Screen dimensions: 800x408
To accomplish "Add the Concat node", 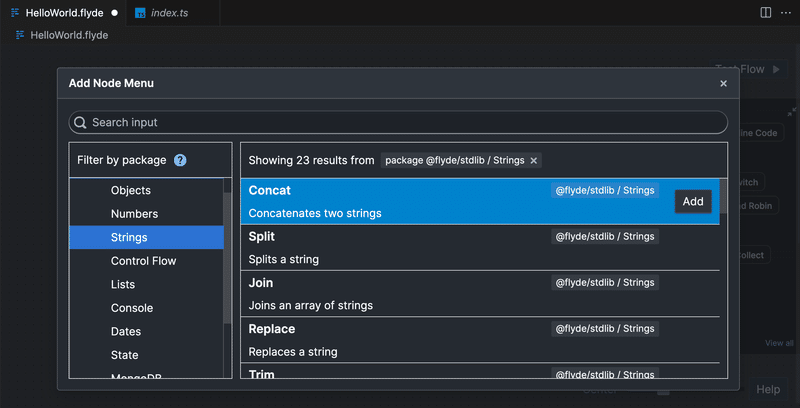I will coord(693,201).
